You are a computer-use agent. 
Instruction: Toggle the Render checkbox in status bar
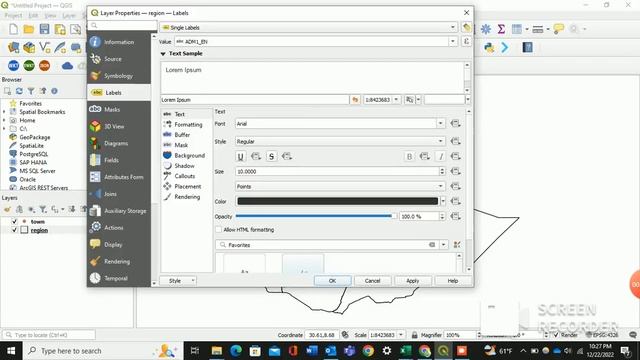tap(556, 335)
